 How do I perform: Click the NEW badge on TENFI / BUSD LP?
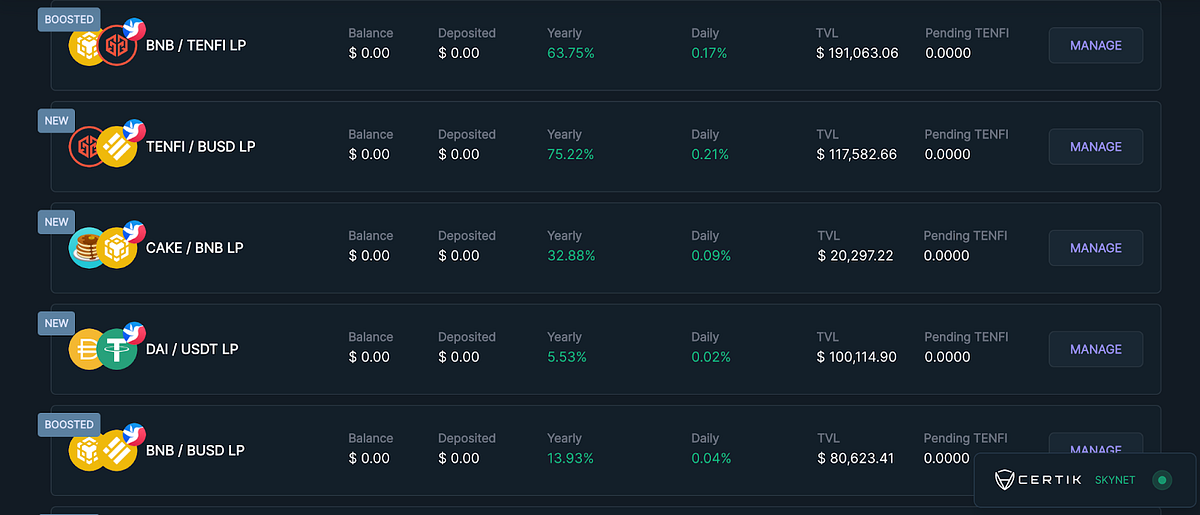56,121
